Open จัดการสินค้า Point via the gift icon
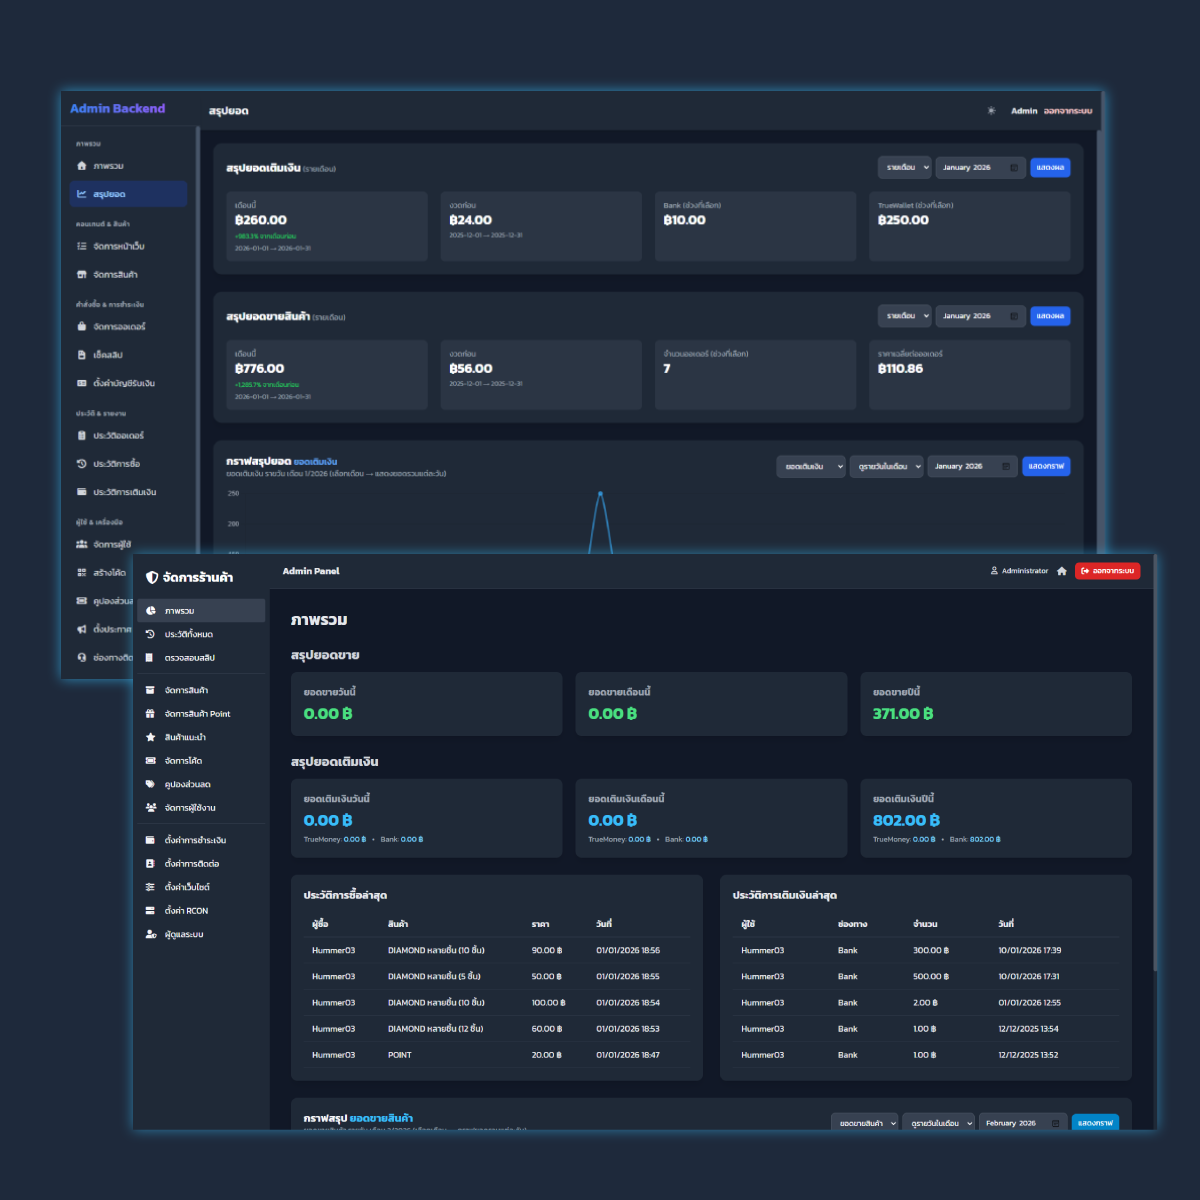This screenshot has width=1200, height=1200. tap(150, 713)
